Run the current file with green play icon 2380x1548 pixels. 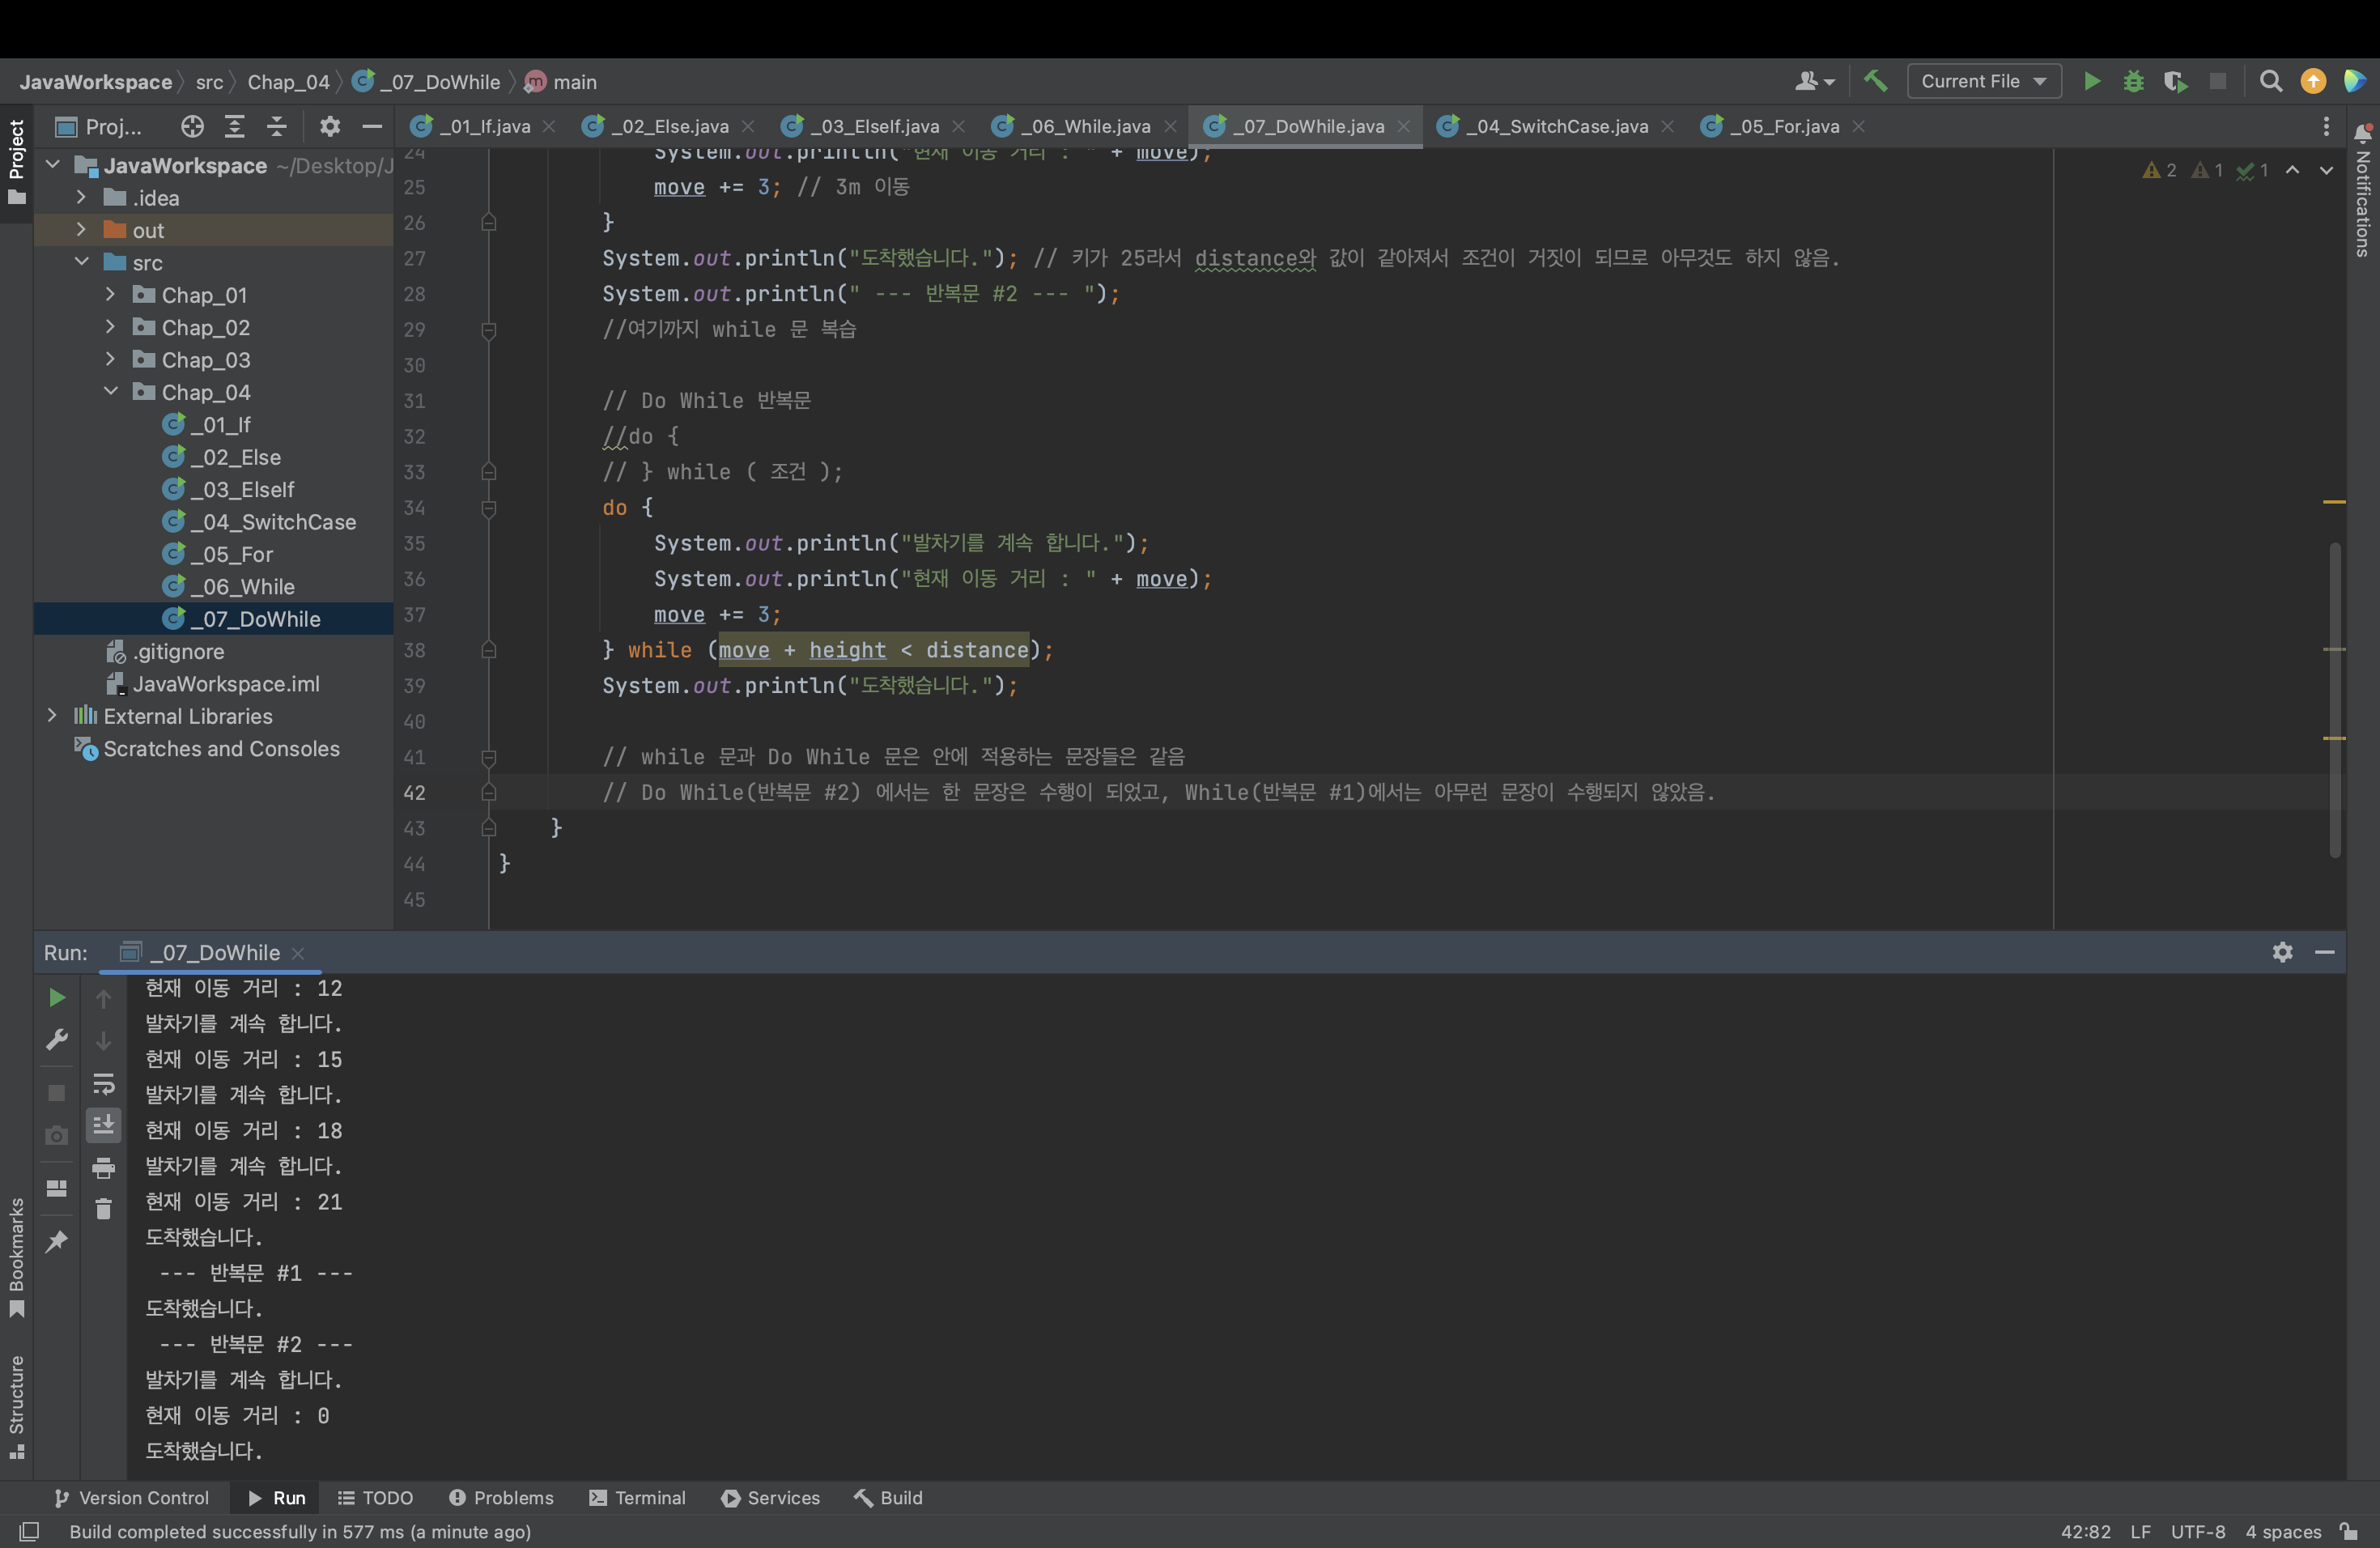tap(2091, 81)
